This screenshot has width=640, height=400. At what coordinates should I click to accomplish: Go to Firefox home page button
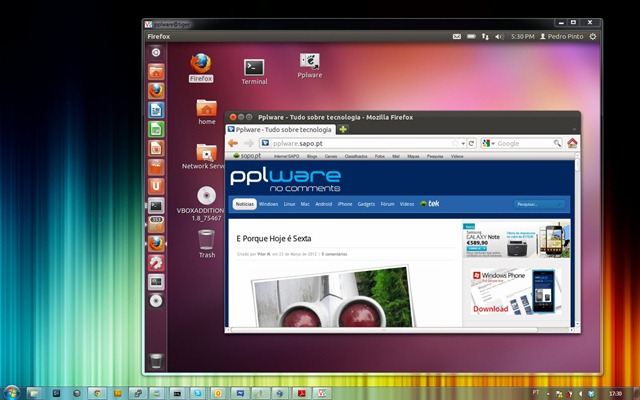572,143
